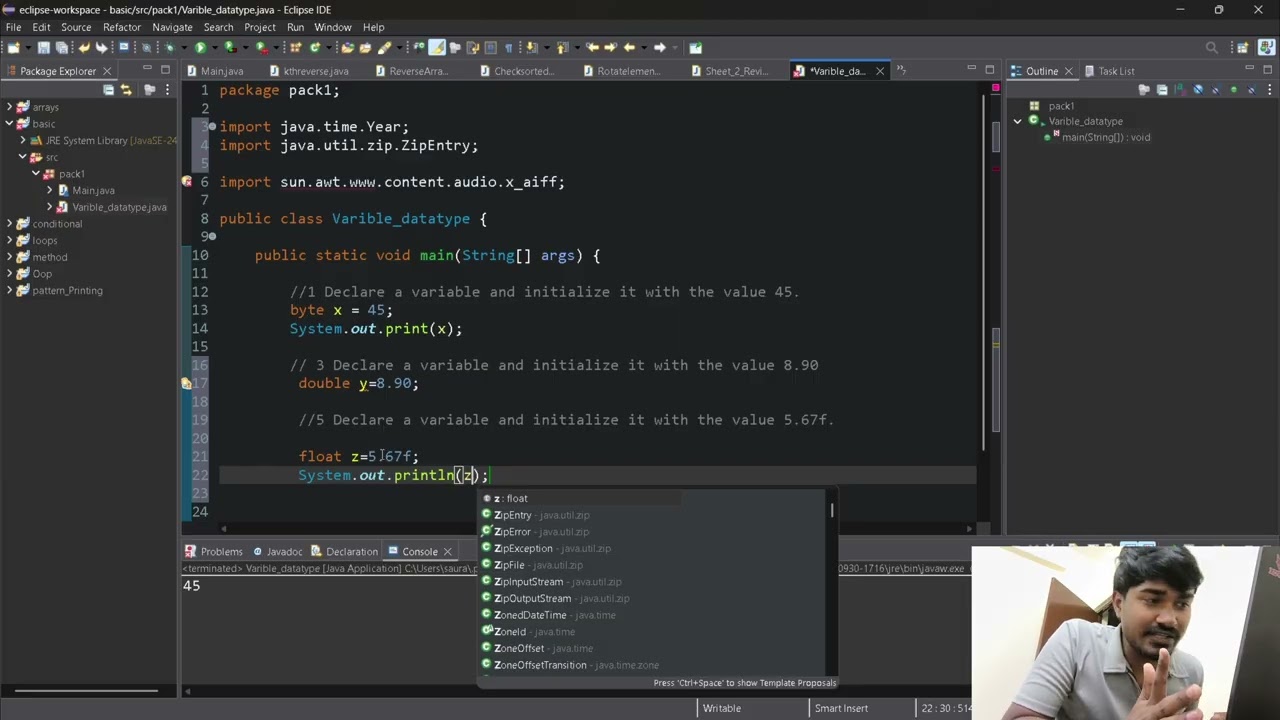Collapse All in Package Explorer toolbar
This screenshot has width=1280, height=720.
[x=108, y=89]
